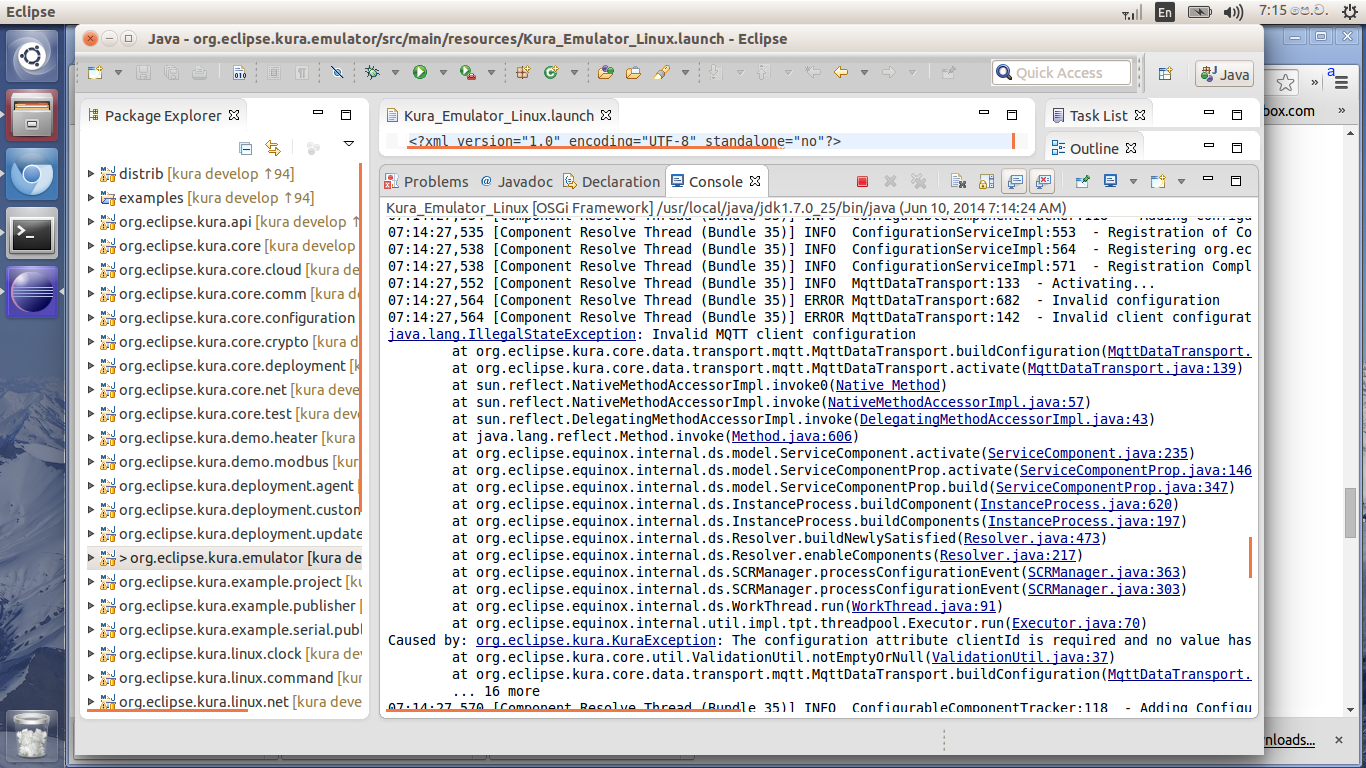Screen dimensions: 1366x768
Task: Expand org.eclipse.kura.emulator project node
Action: coord(92,558)
